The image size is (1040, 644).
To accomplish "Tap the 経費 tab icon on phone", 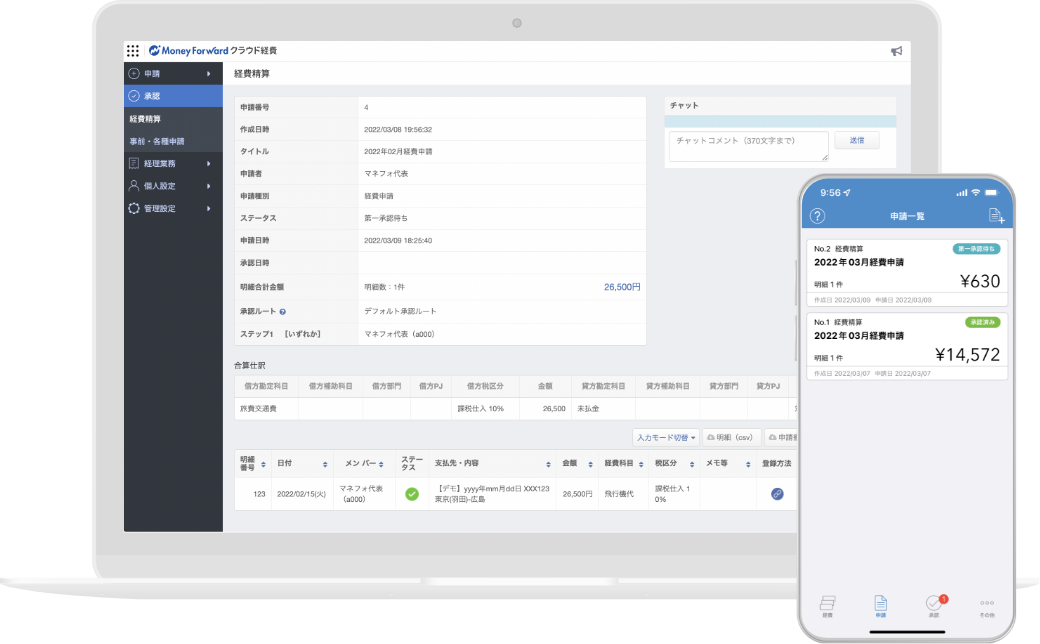I will tap(827, 606).
